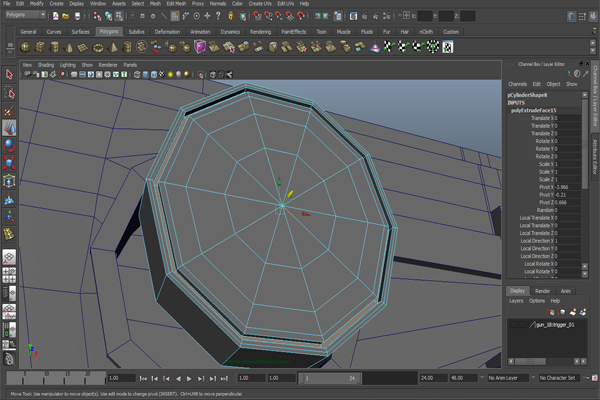Image resolution: width=600 pixels, height=400 pixels.
Task: Toggle the viewport smooth shade all button
Action: click(x=145, y=75)
